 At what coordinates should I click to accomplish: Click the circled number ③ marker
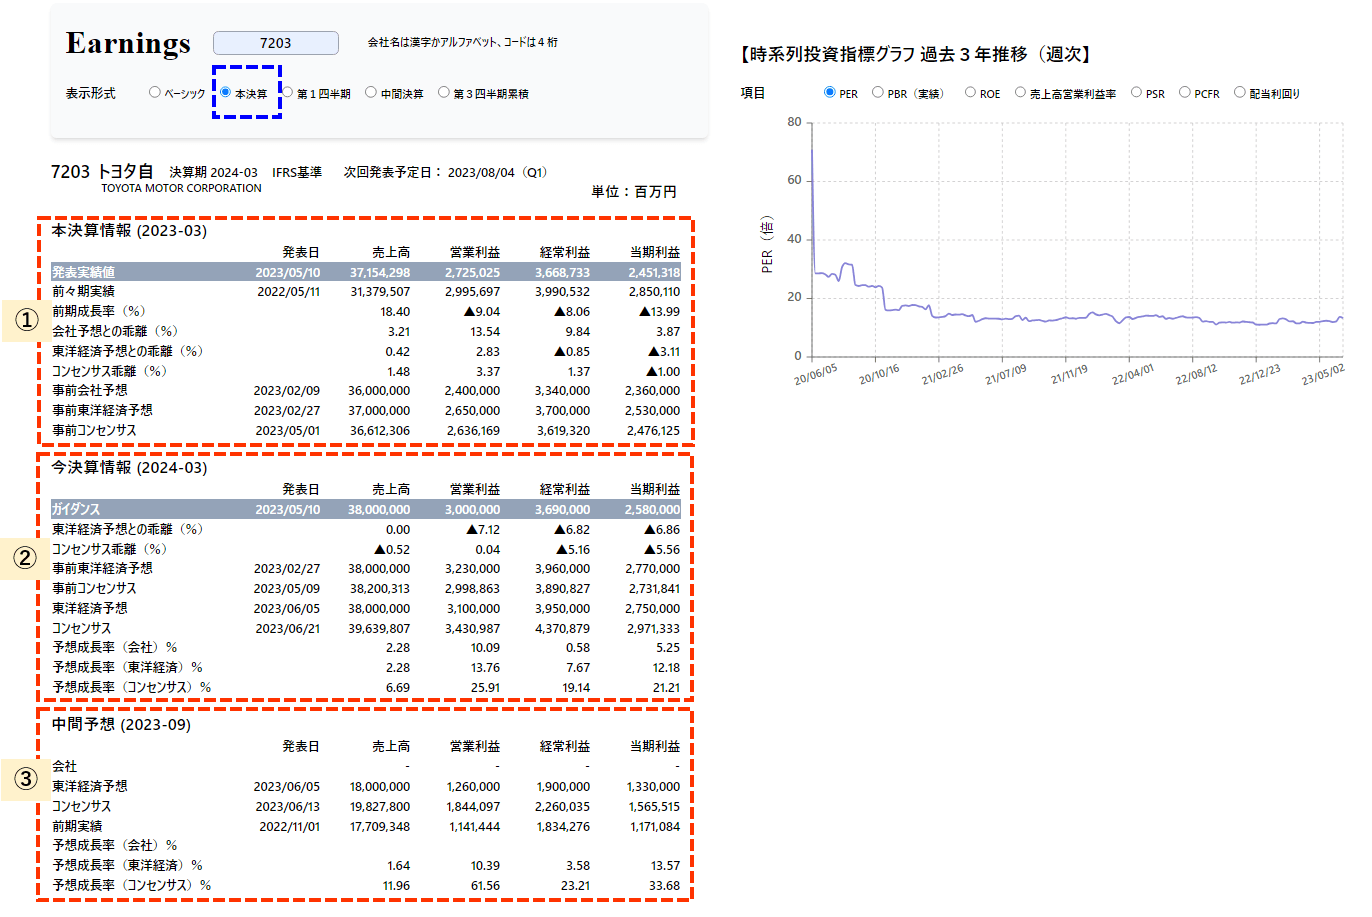click(26, 779)
